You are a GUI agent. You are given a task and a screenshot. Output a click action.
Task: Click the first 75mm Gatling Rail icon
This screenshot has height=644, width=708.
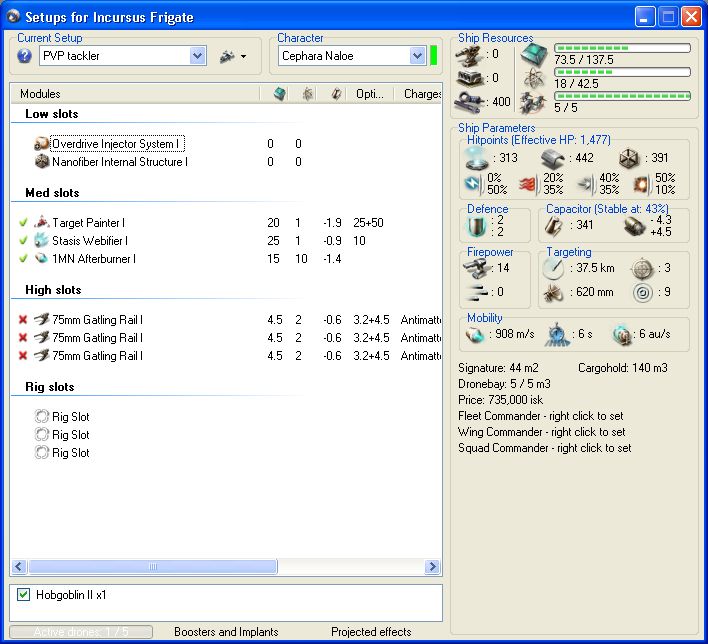point(42,319)
